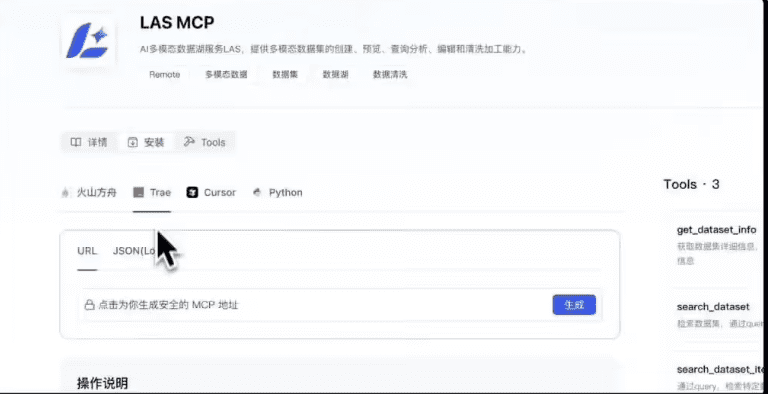Select the Cursor platform tab

pyautogui.click(x=211, y=193)
